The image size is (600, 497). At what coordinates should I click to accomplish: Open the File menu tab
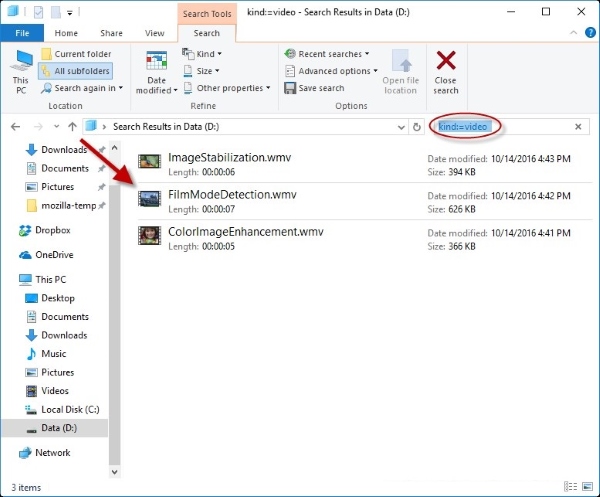20,33
